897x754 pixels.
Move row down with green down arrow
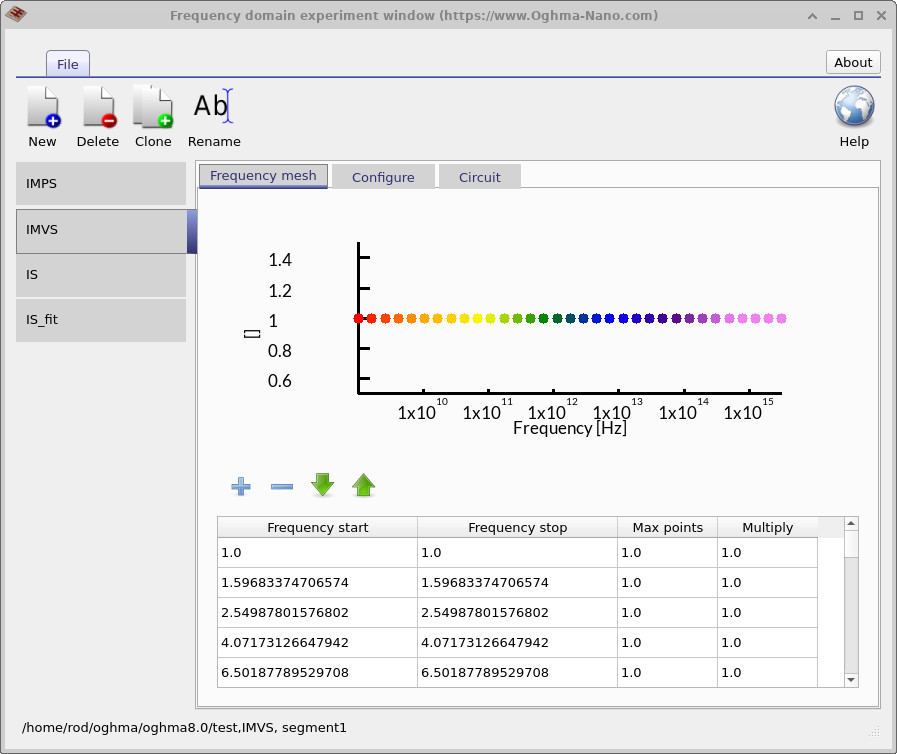323,485
